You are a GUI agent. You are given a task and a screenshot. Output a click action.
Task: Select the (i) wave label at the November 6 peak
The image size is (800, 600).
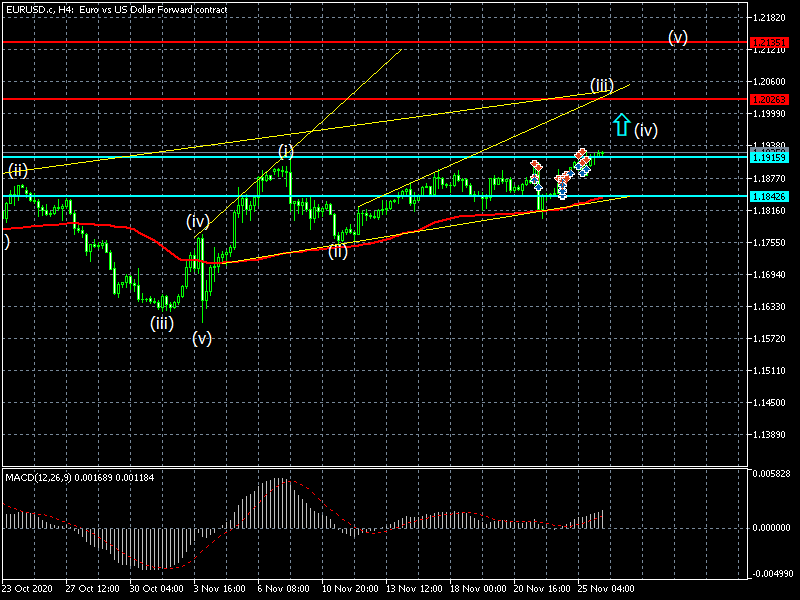286,151
